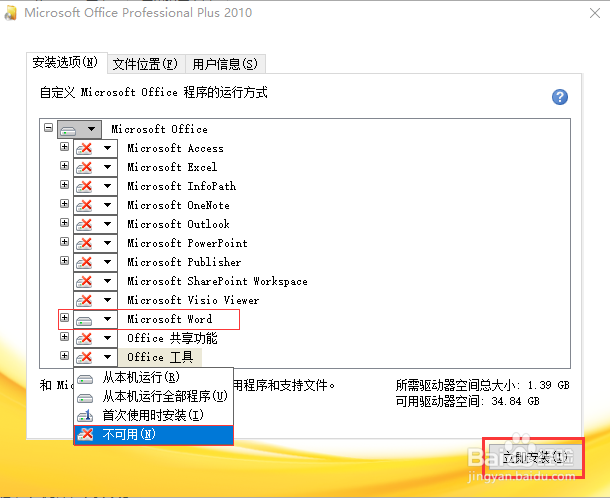Open install-state dropdown for SharePoint Workspace
610x498 pixels.
click(95, 281)
